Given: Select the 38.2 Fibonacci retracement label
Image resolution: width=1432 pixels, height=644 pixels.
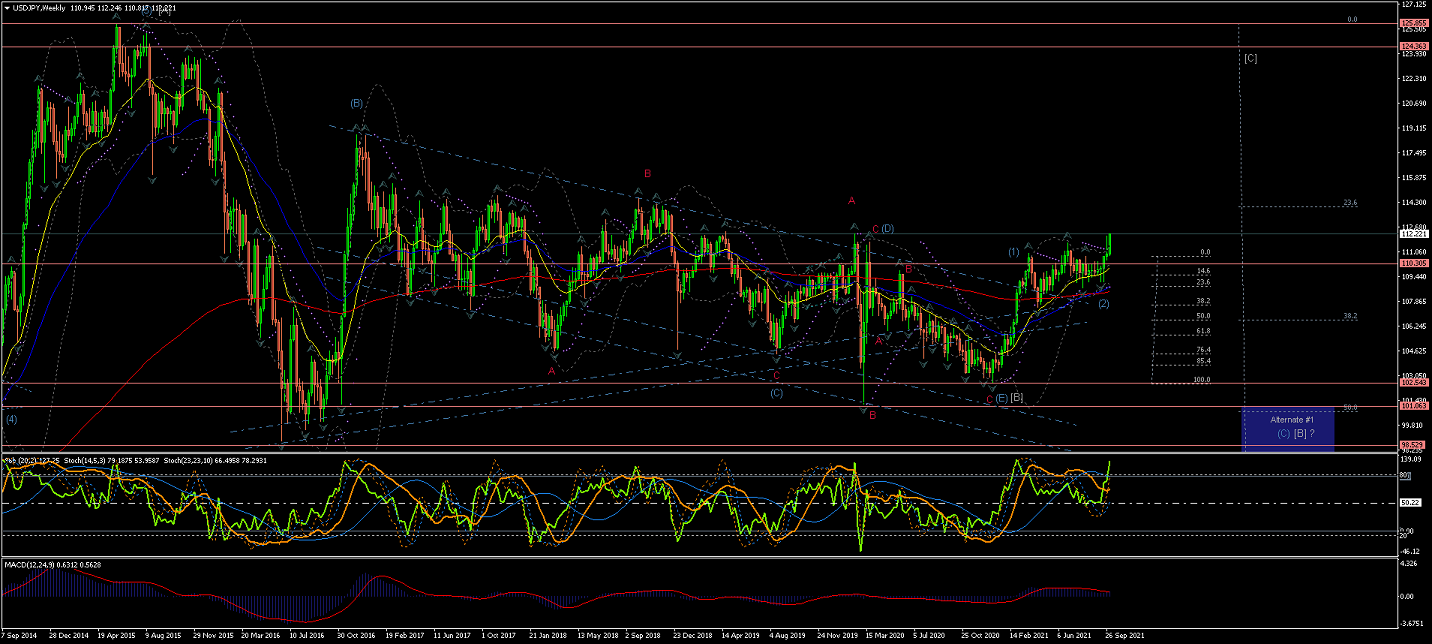Looking at the screenshot, I should [1203, 300].
